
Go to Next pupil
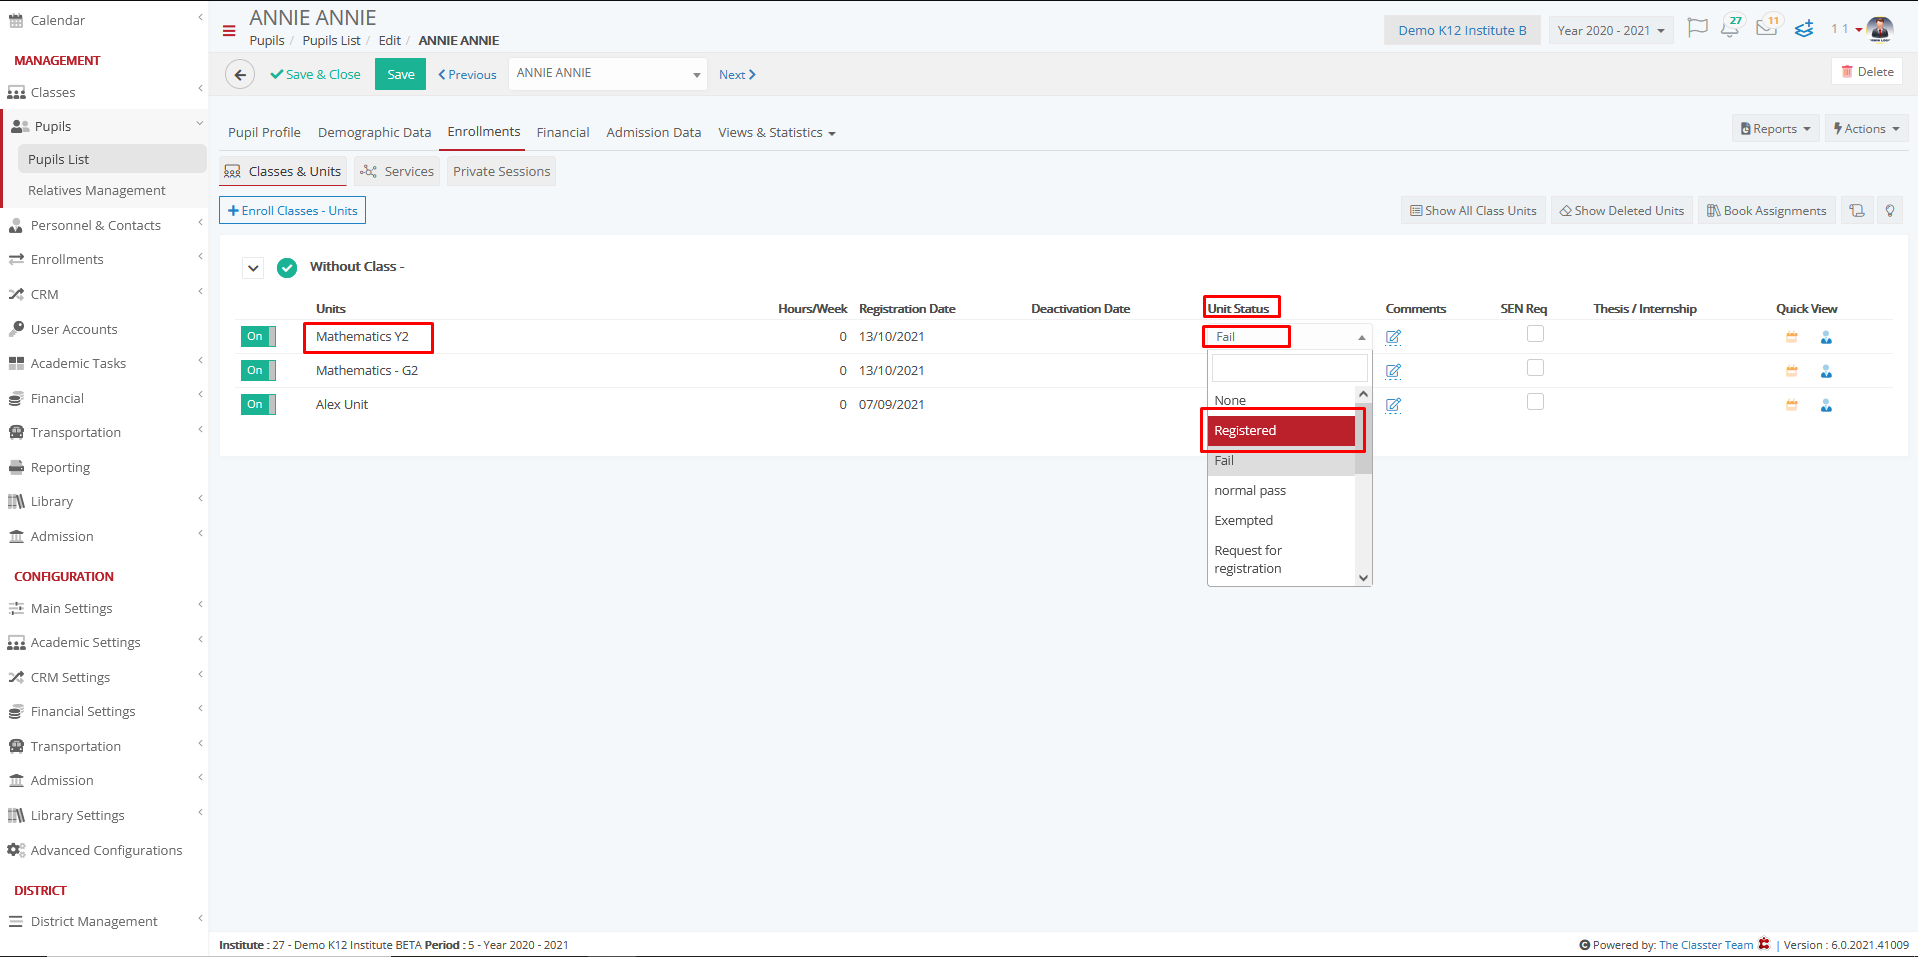[737, 75]
